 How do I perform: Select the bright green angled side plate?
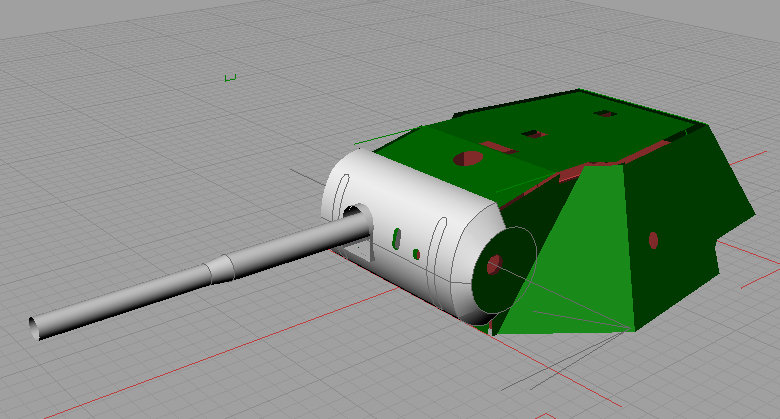(590, 250)
